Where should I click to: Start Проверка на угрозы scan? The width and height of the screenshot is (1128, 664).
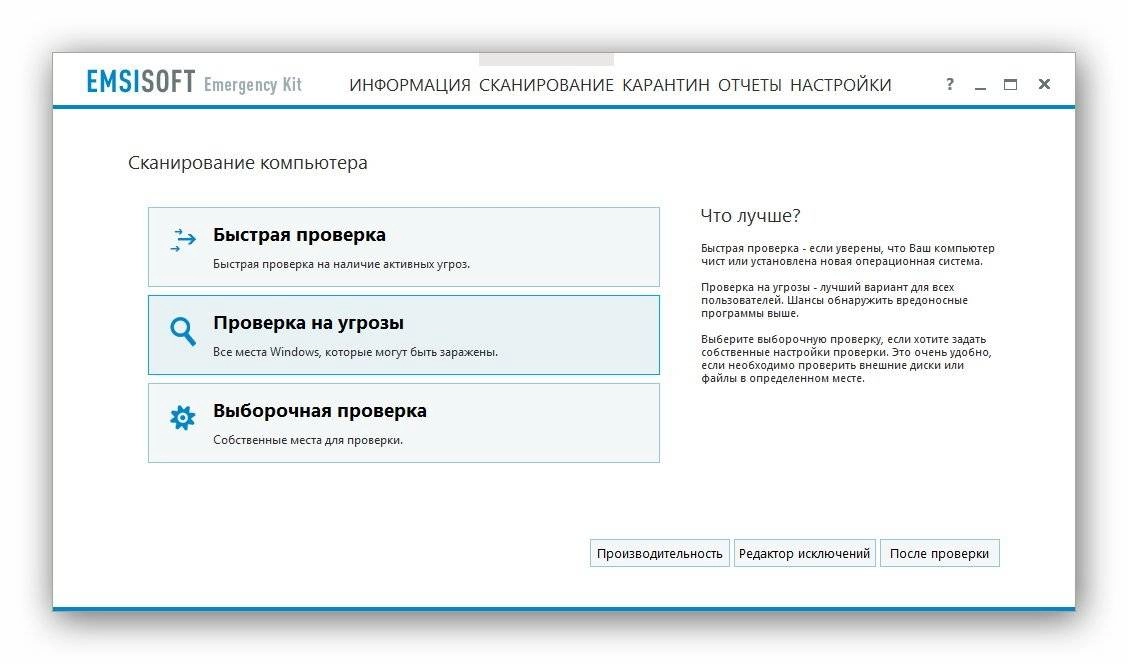pyautogui.click(x=404, y=335)
